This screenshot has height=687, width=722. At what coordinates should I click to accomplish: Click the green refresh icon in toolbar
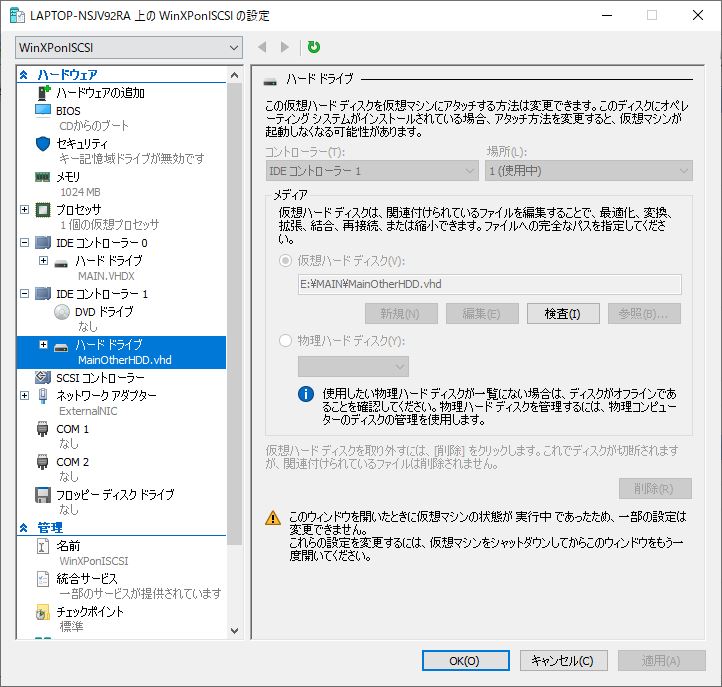tap(314, 47)
